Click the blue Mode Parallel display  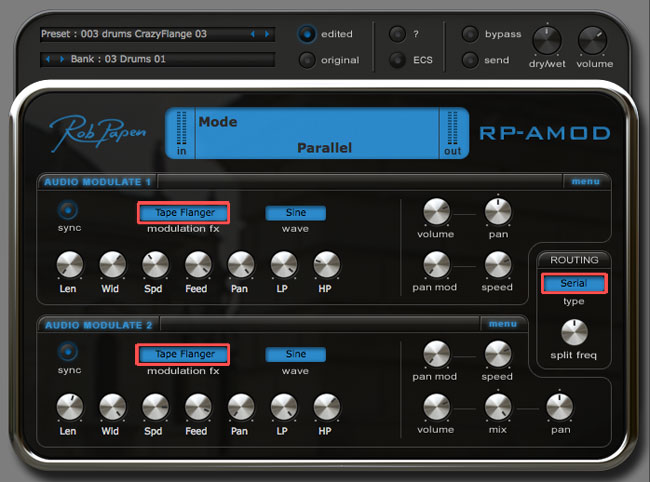(x=317, y=133)
